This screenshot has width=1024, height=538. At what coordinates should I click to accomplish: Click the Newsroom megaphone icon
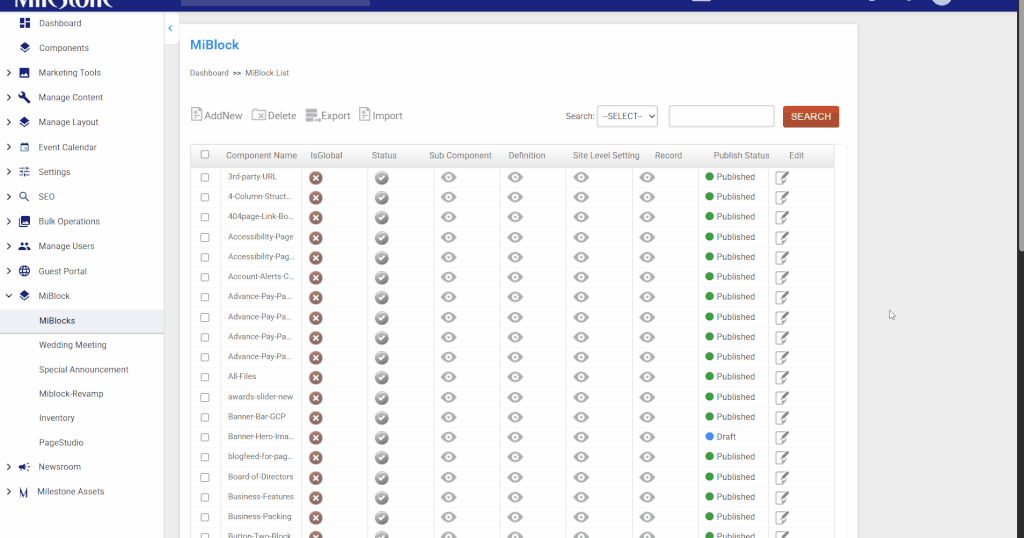pyautogui.click(x=24, y=467)
